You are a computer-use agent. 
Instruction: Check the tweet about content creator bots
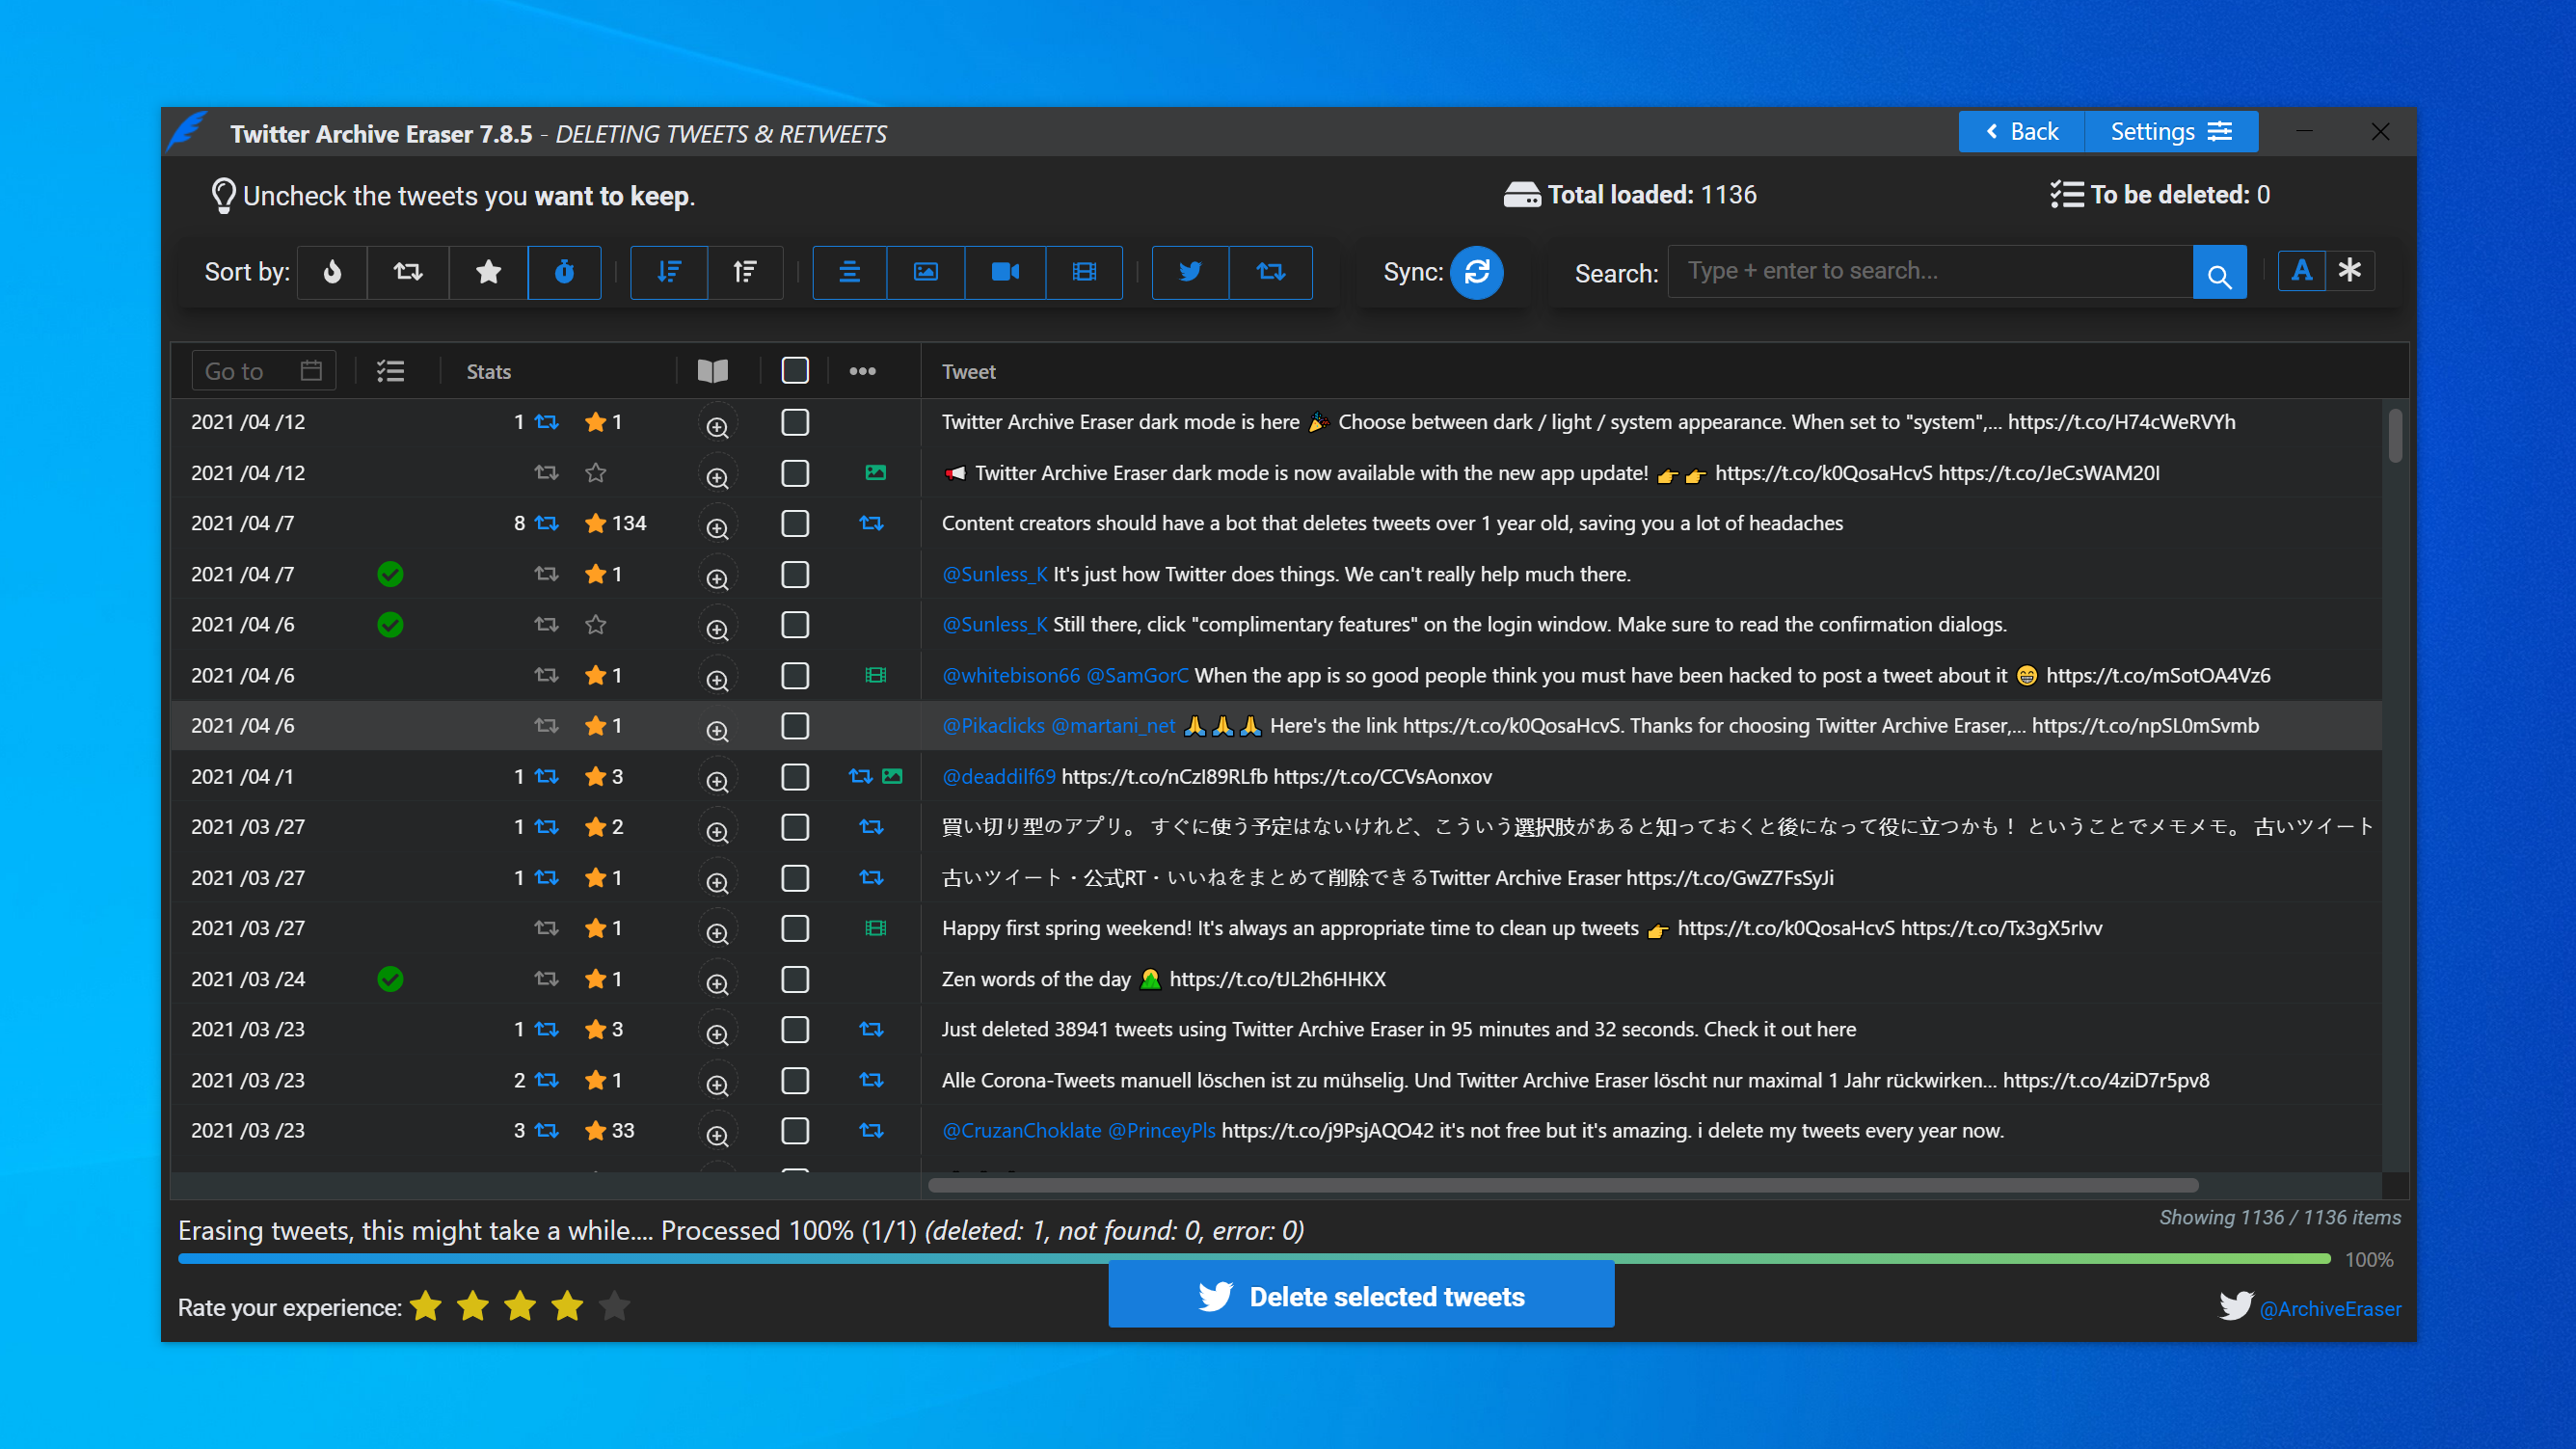(794, 523)
